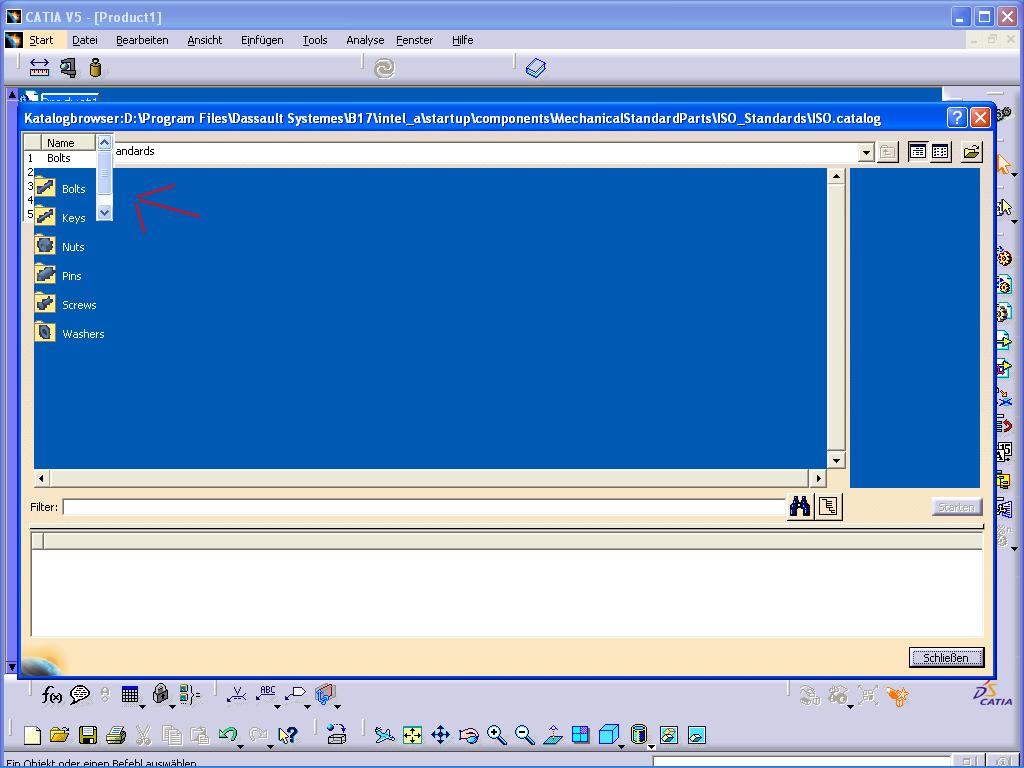This screenshot has width=1024, height=768.
Task: Expand the Design Table dropdown arrow
Action: [142, 706]
